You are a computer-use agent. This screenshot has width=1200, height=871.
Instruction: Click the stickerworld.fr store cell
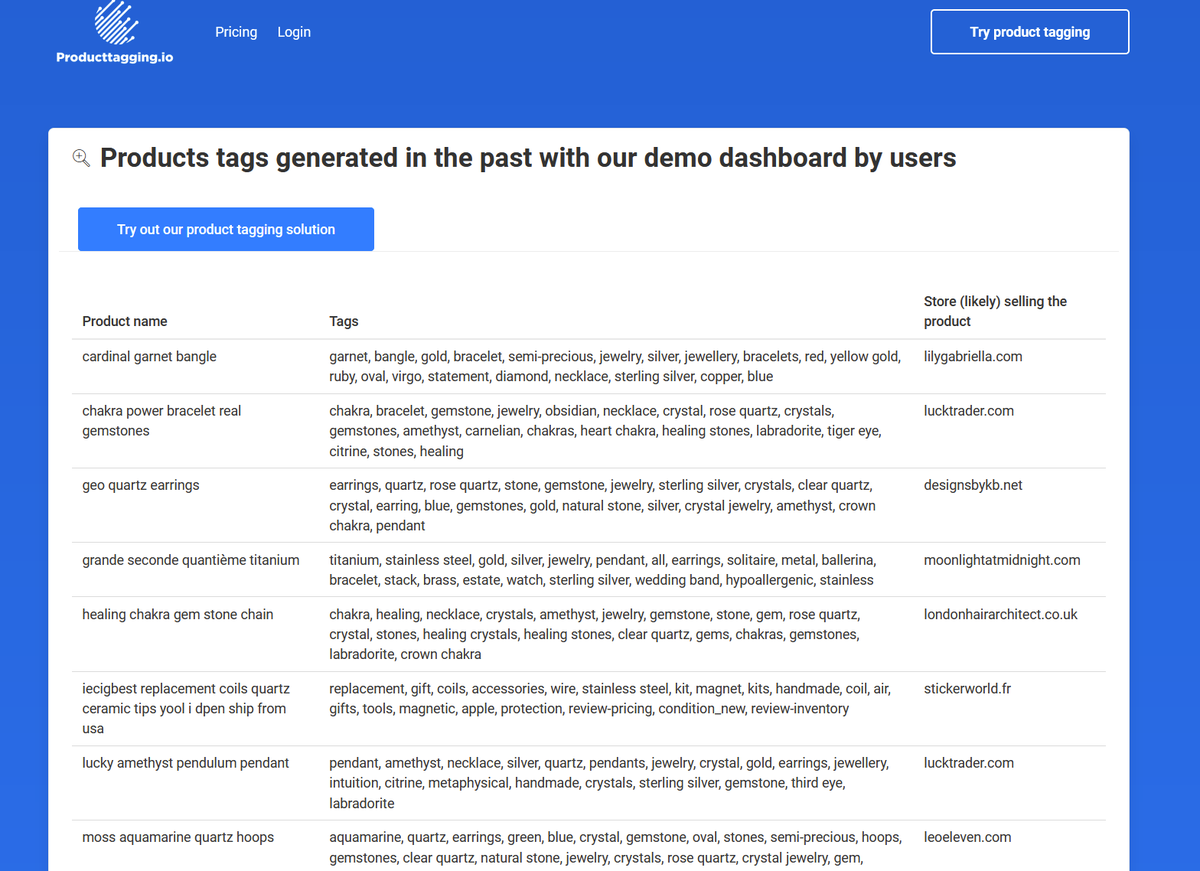point(967,688)
